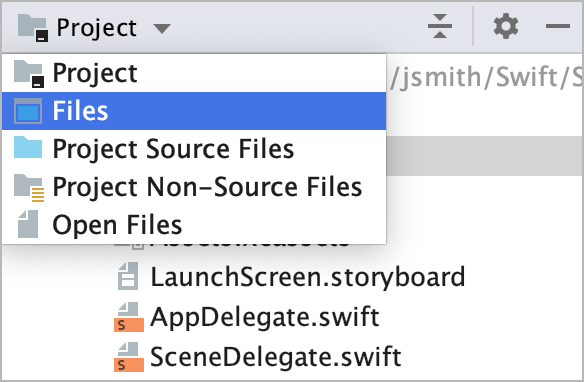Click the Project Source Files folder icon
The image size is (584, 382).
pos(28,147)
